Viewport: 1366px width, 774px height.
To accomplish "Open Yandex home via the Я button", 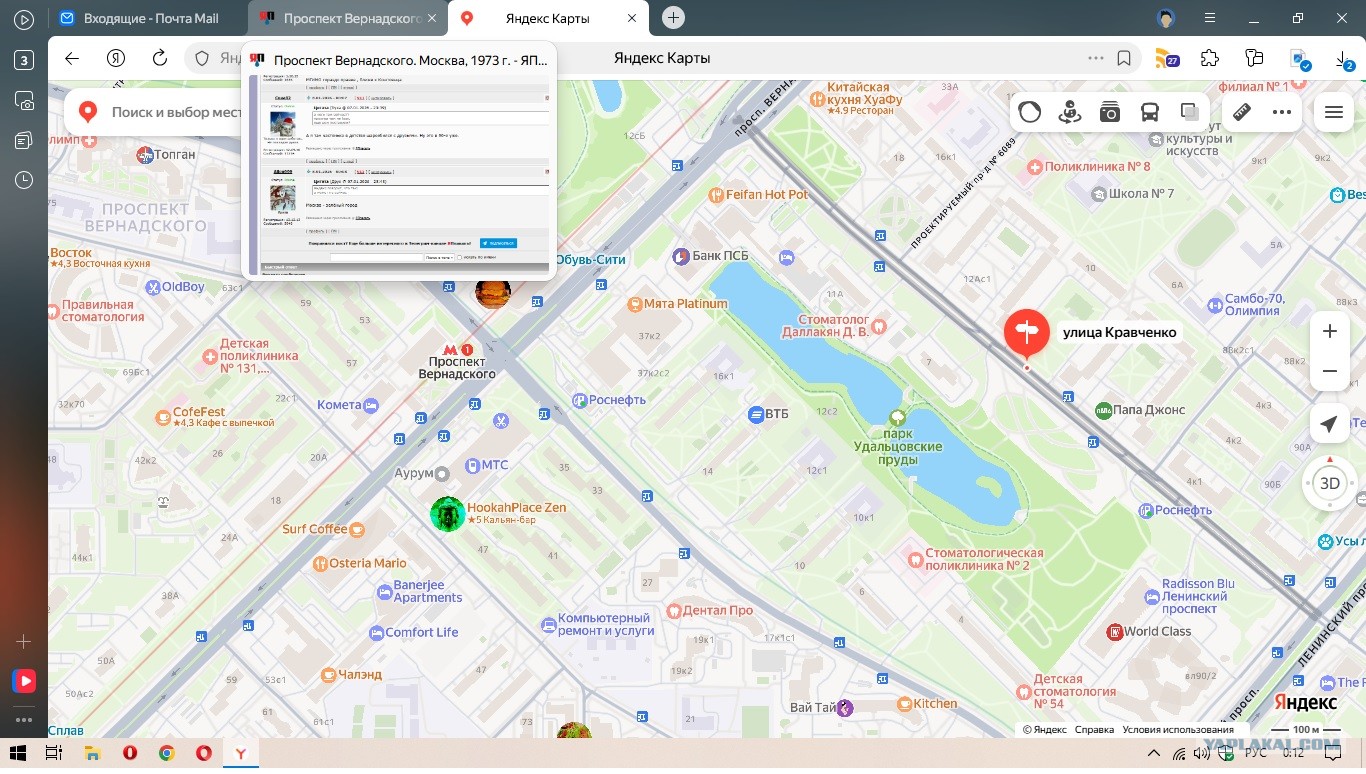I will coord(117,58).
